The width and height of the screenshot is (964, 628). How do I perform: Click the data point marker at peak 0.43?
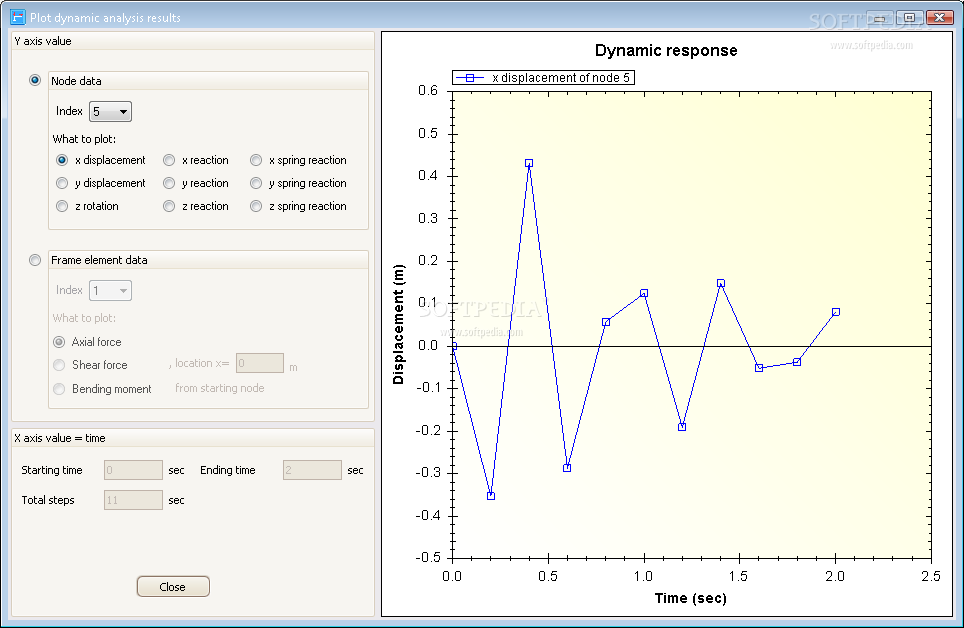point(529,163)
